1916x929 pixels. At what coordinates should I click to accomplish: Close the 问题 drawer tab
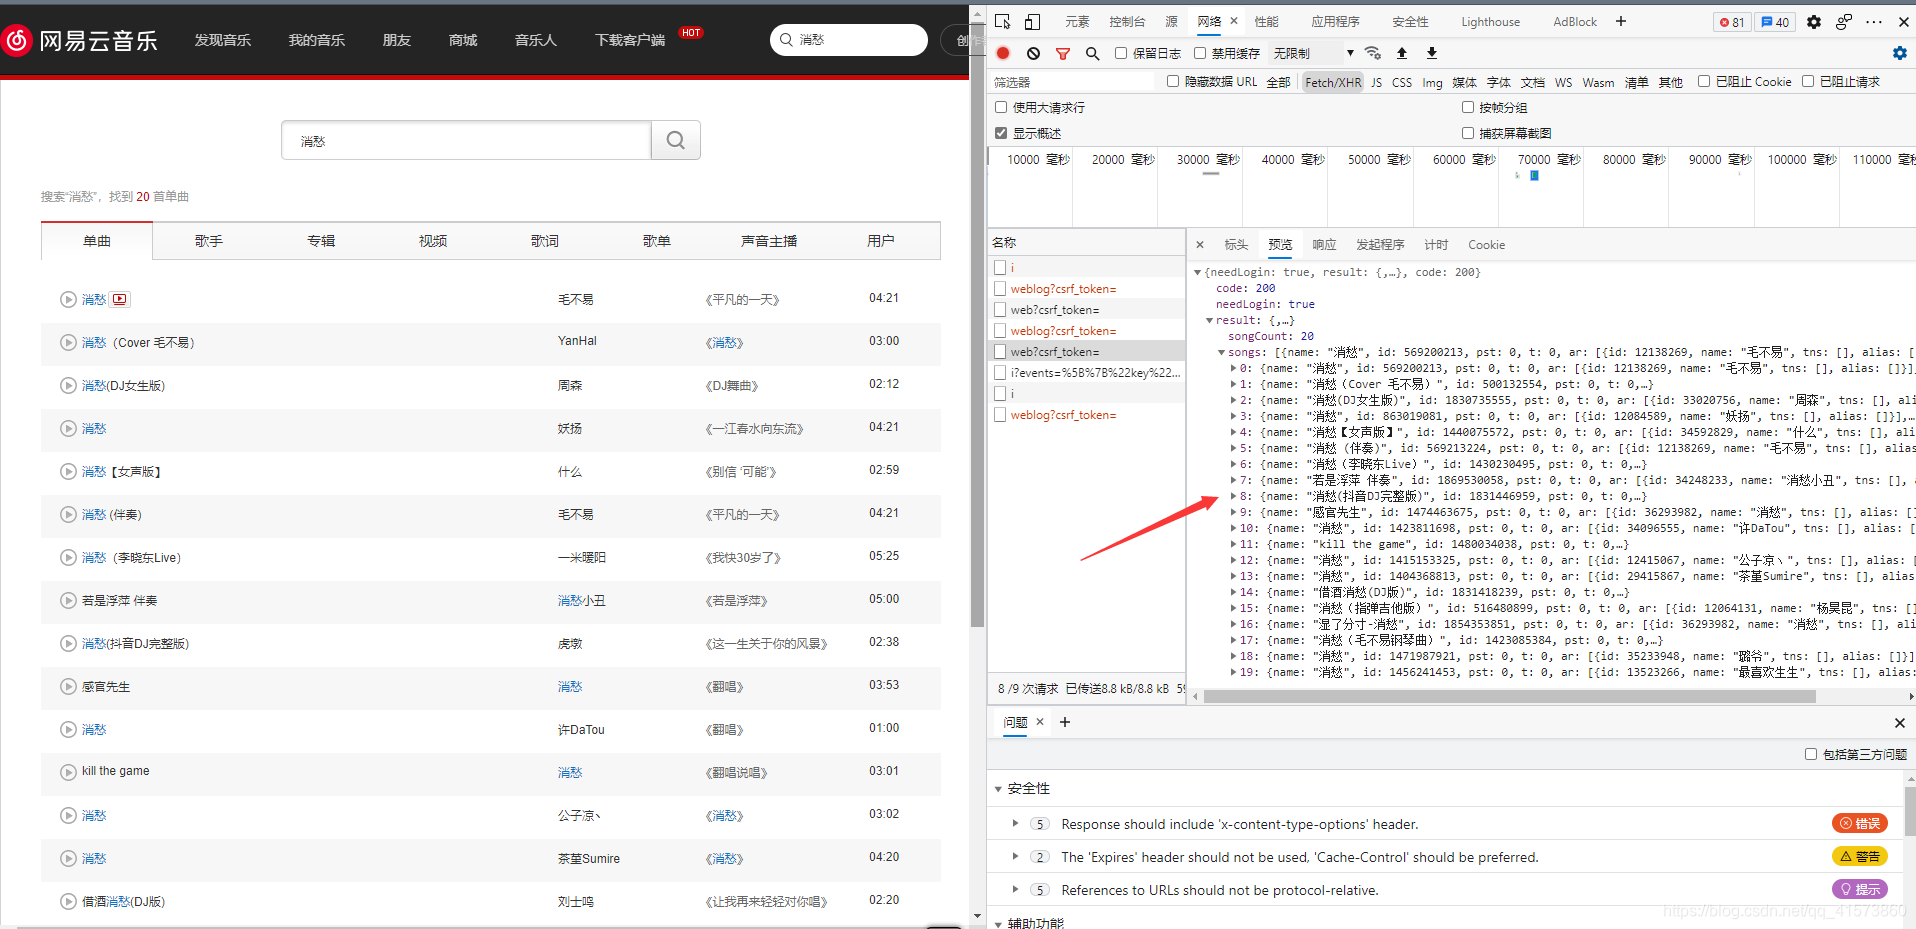[1040, 722]
